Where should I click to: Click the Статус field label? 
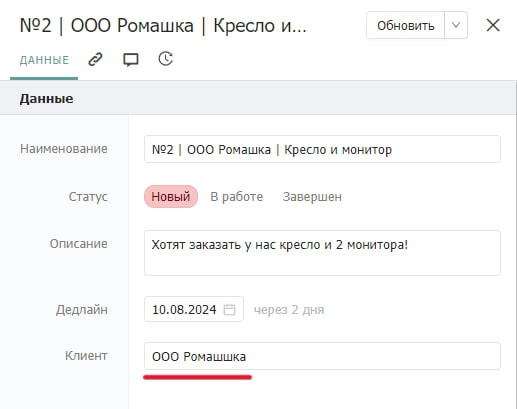point(88,197)
